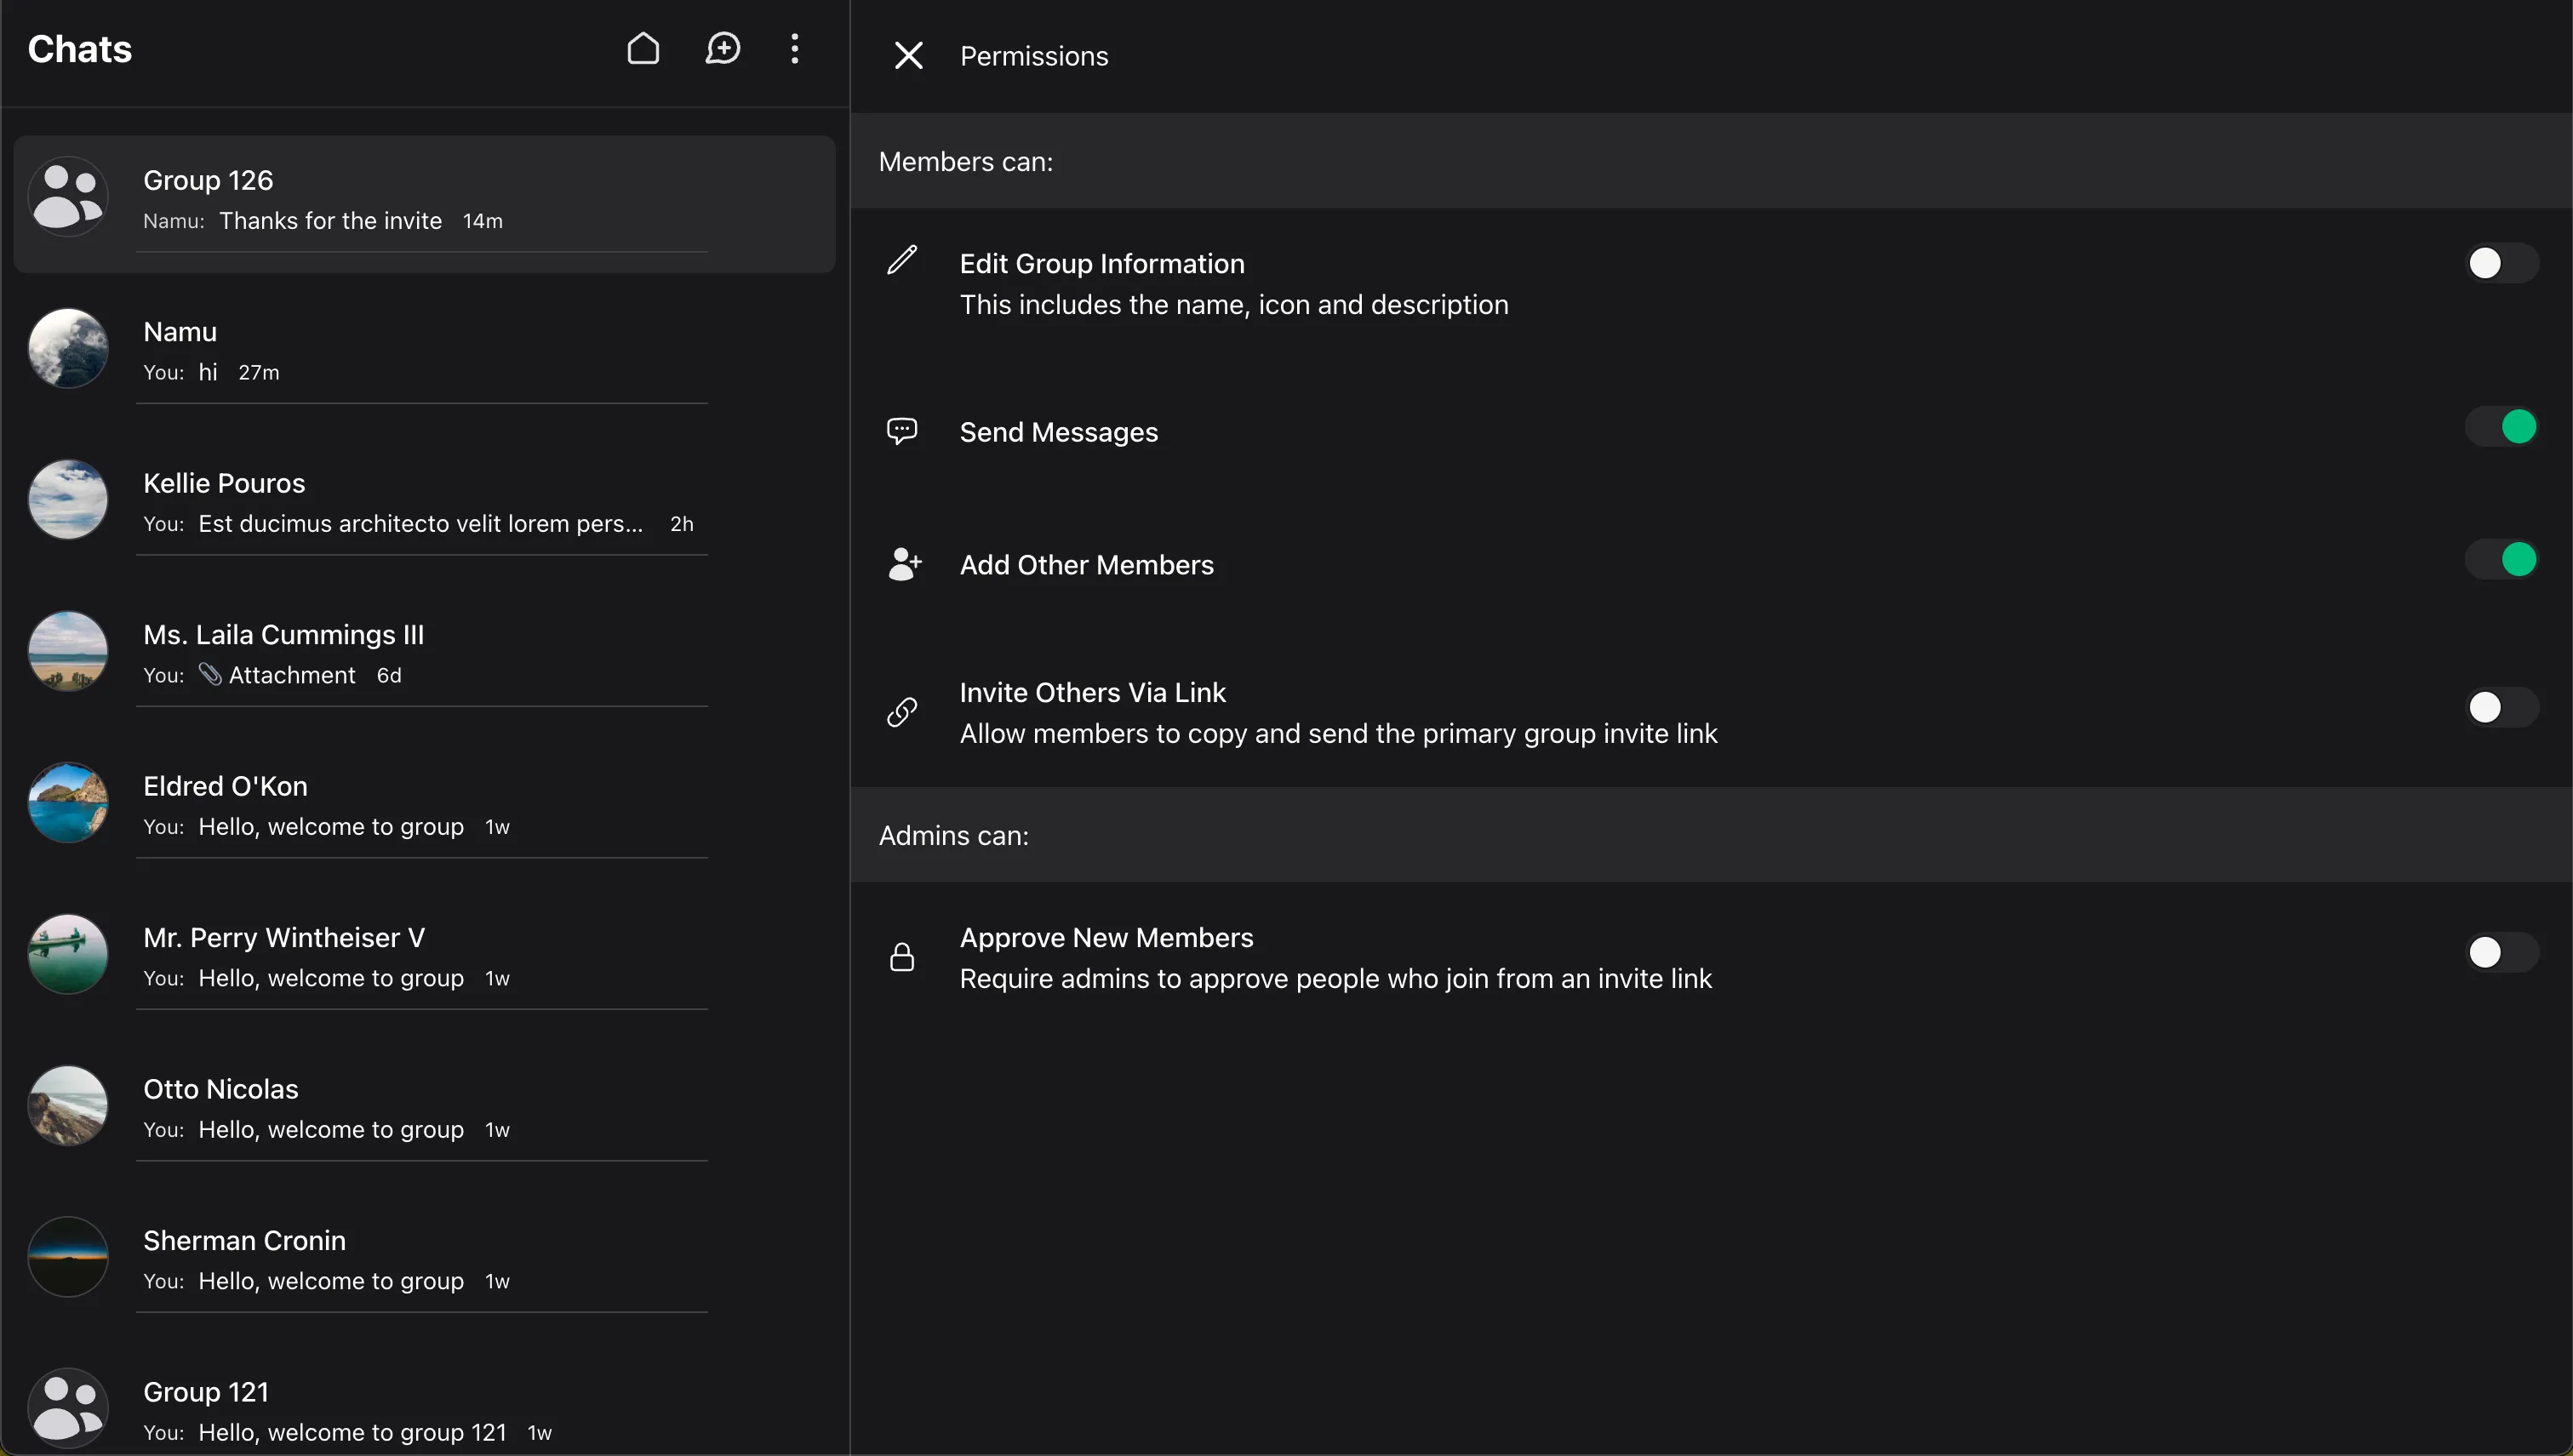Click the lock icon beside Approve New Members
This screenshot has width=2573, height=1456.
tap(902, 957)
